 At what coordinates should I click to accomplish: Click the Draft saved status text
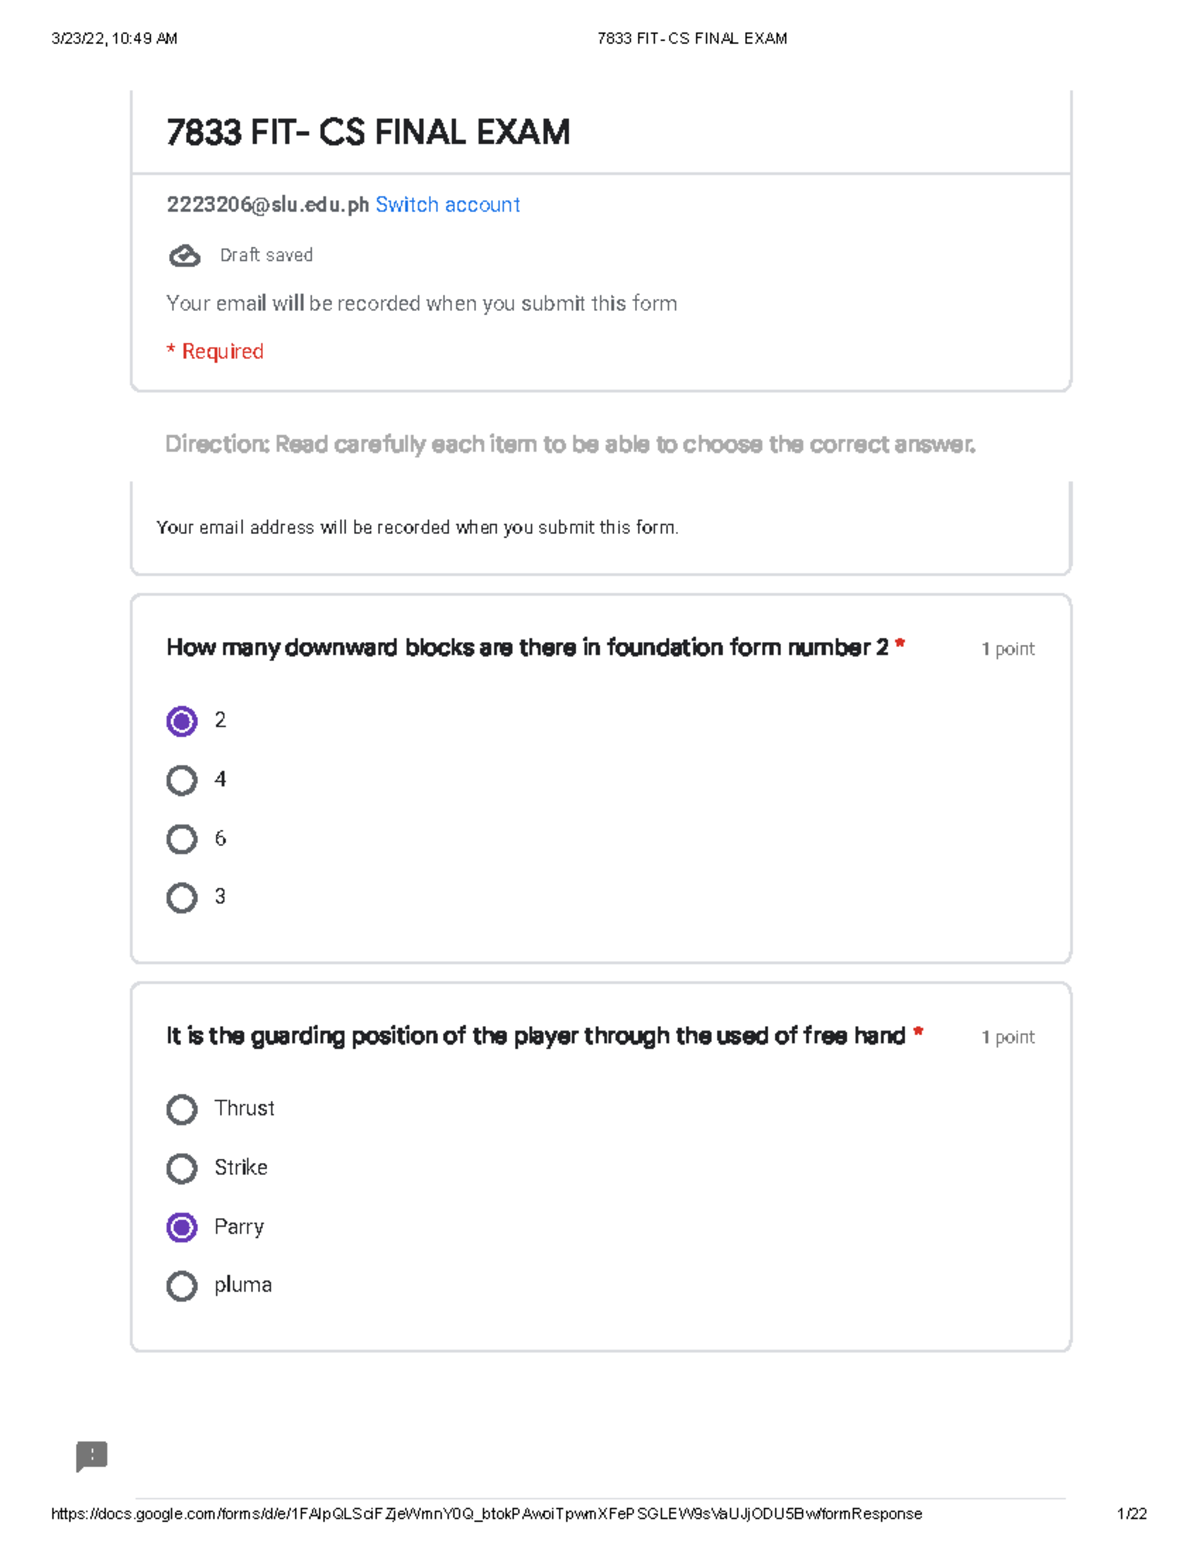(x=266, y=256)
